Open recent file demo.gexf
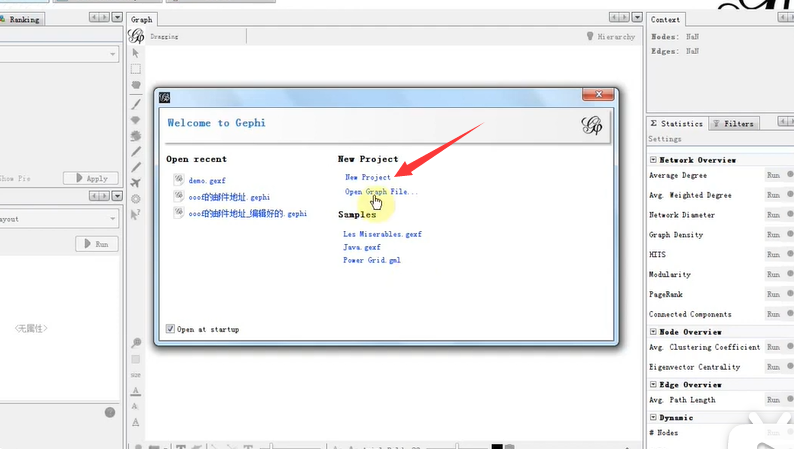The width and height of the screenshot is (794, 449). 207,180
